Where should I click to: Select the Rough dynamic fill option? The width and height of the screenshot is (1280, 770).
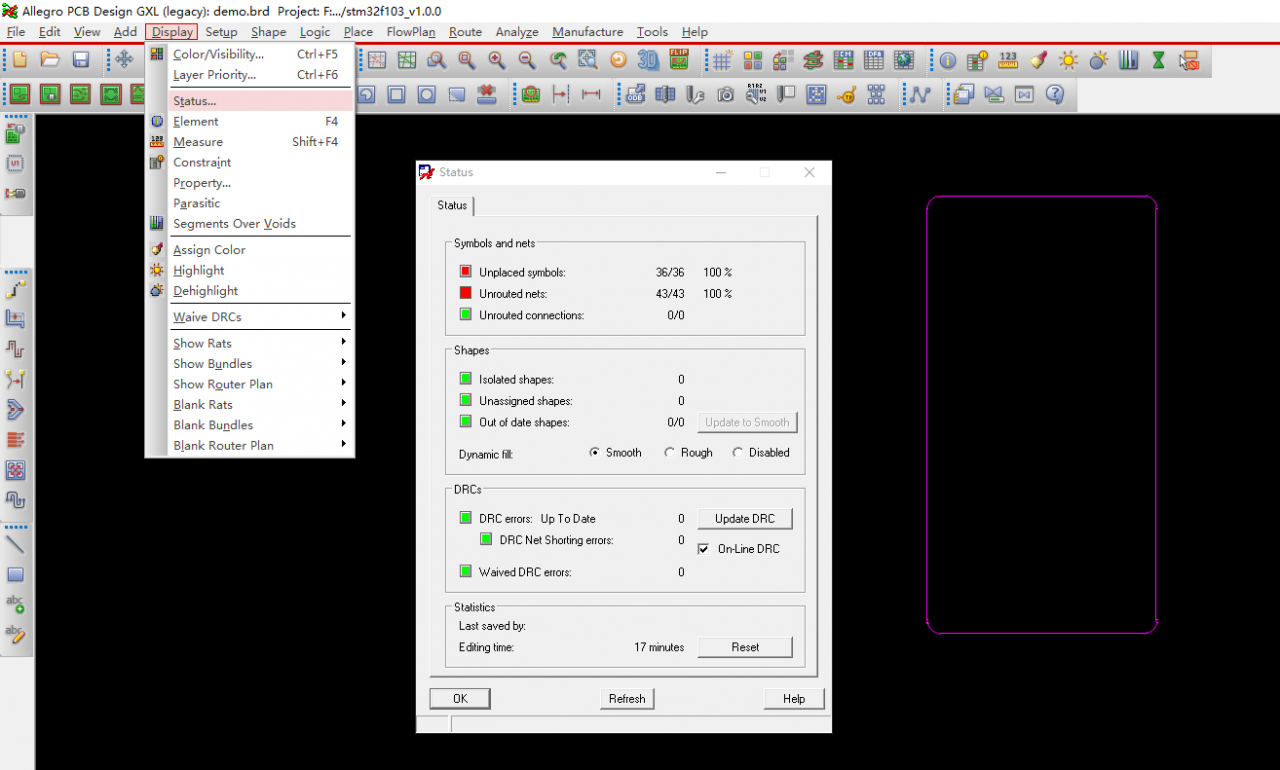pos(689,452)
